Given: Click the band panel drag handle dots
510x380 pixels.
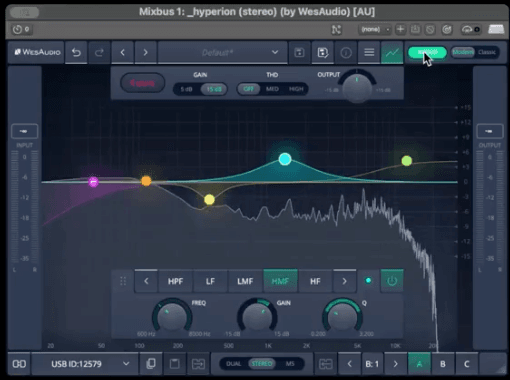Looking at the screenshot, I should point(123,281).
